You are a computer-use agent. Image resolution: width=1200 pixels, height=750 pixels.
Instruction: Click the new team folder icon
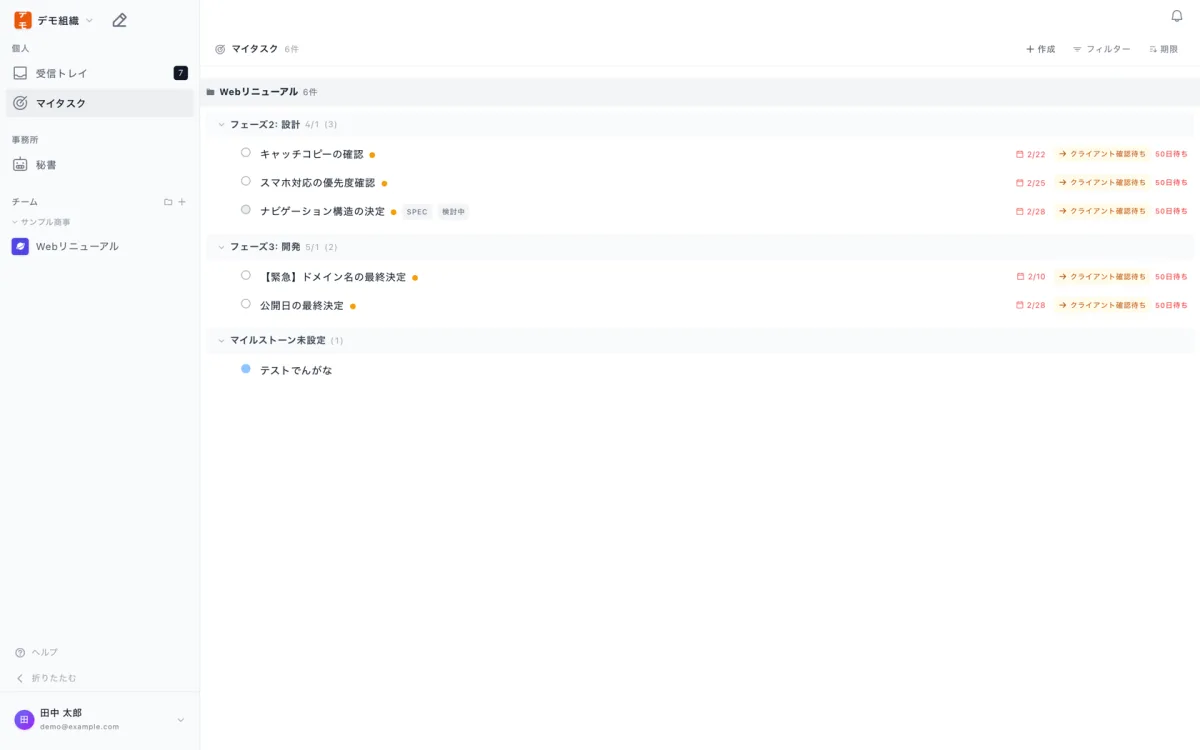click(x=168, y=202)
